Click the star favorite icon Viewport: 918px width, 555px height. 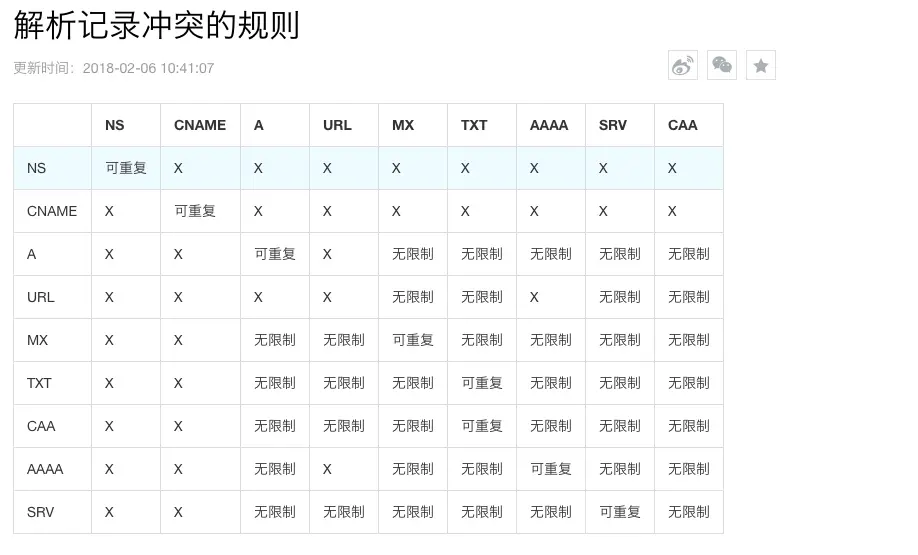coord(761,65)
